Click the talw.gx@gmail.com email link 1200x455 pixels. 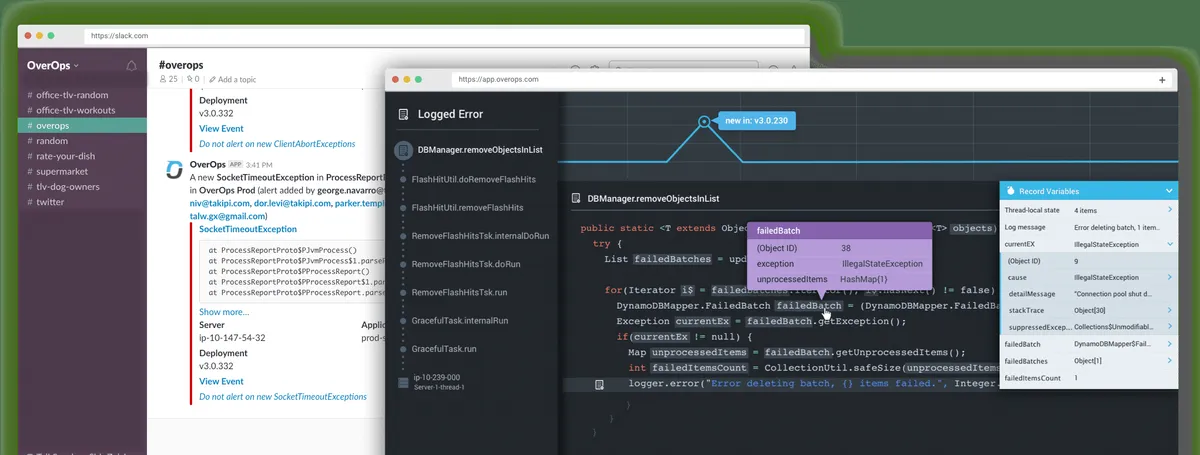click(x=228, y=215)
